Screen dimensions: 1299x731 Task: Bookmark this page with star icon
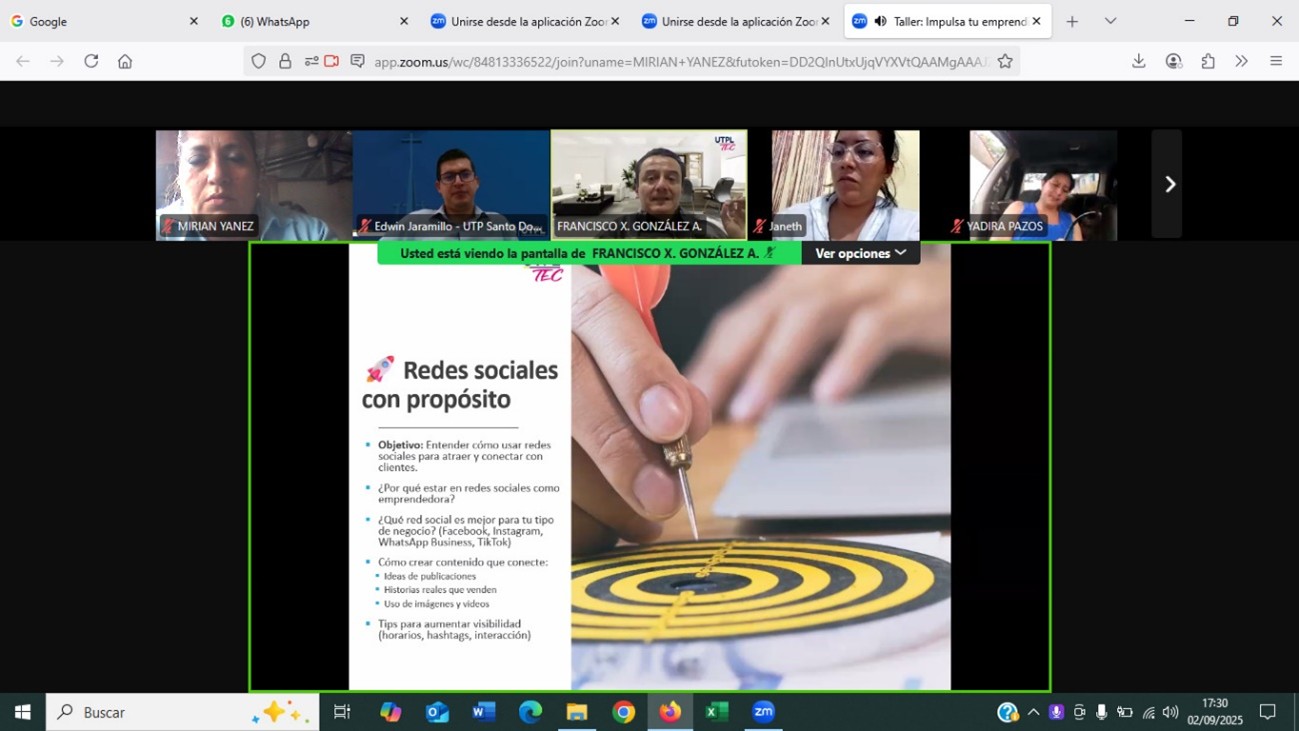[1005, 61]
